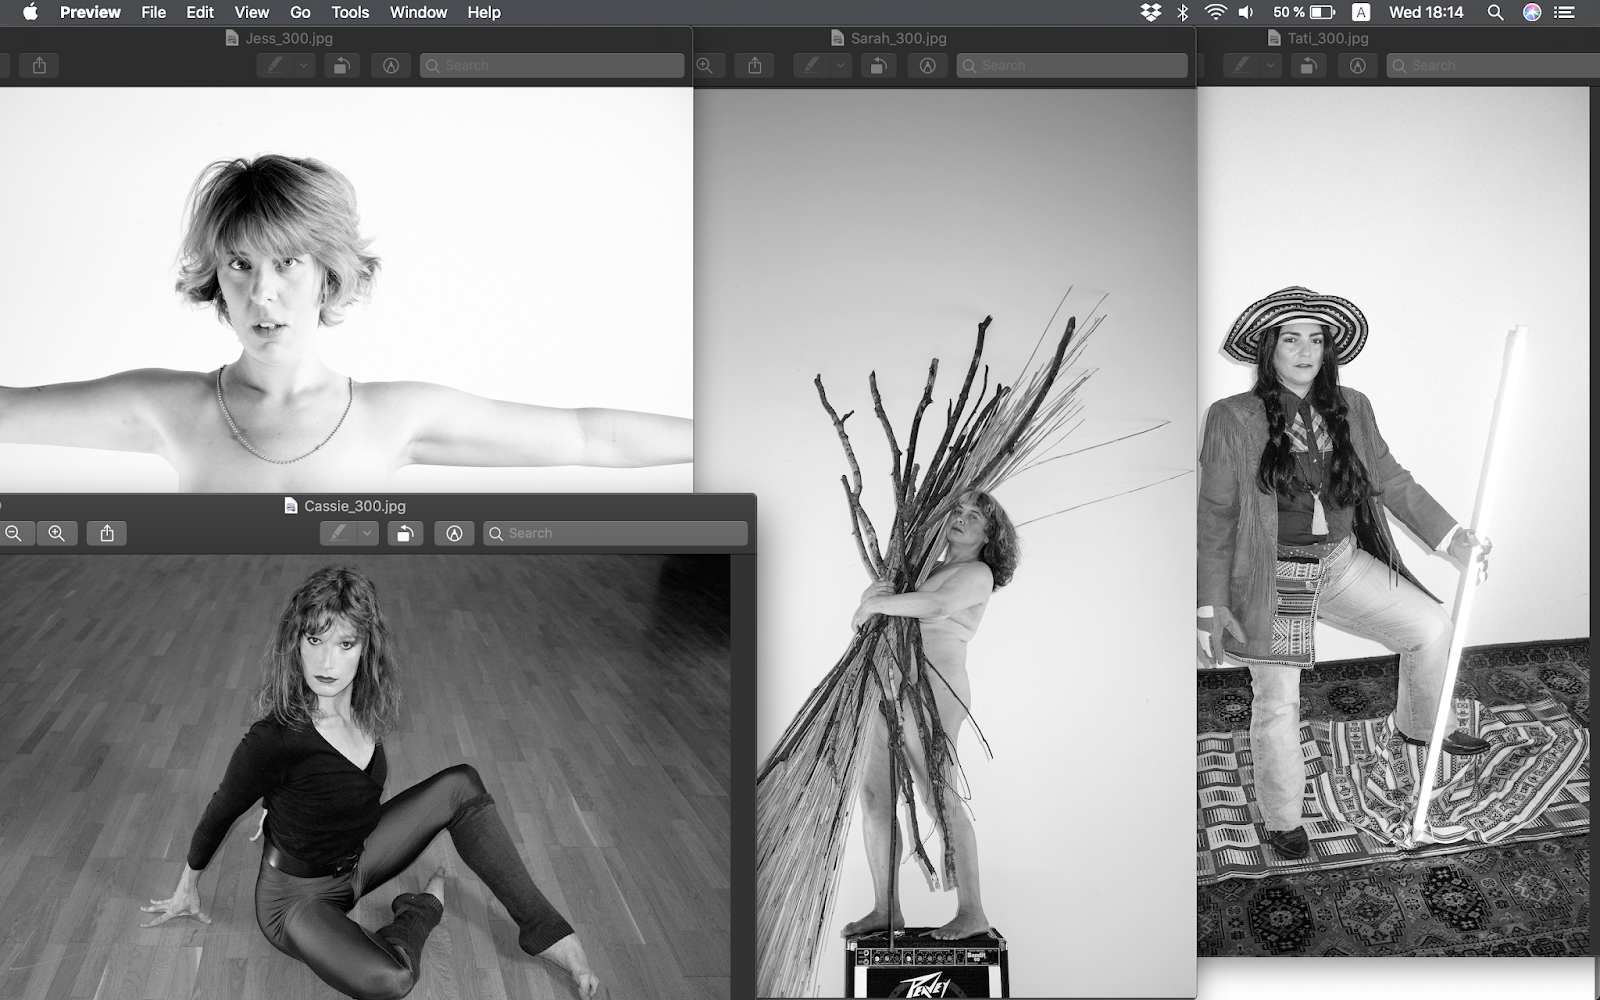Expand highlight dropdown arrow in Tati_300.jpg window
Screen dimensions: 1600x1000
tap(1269, 65)
